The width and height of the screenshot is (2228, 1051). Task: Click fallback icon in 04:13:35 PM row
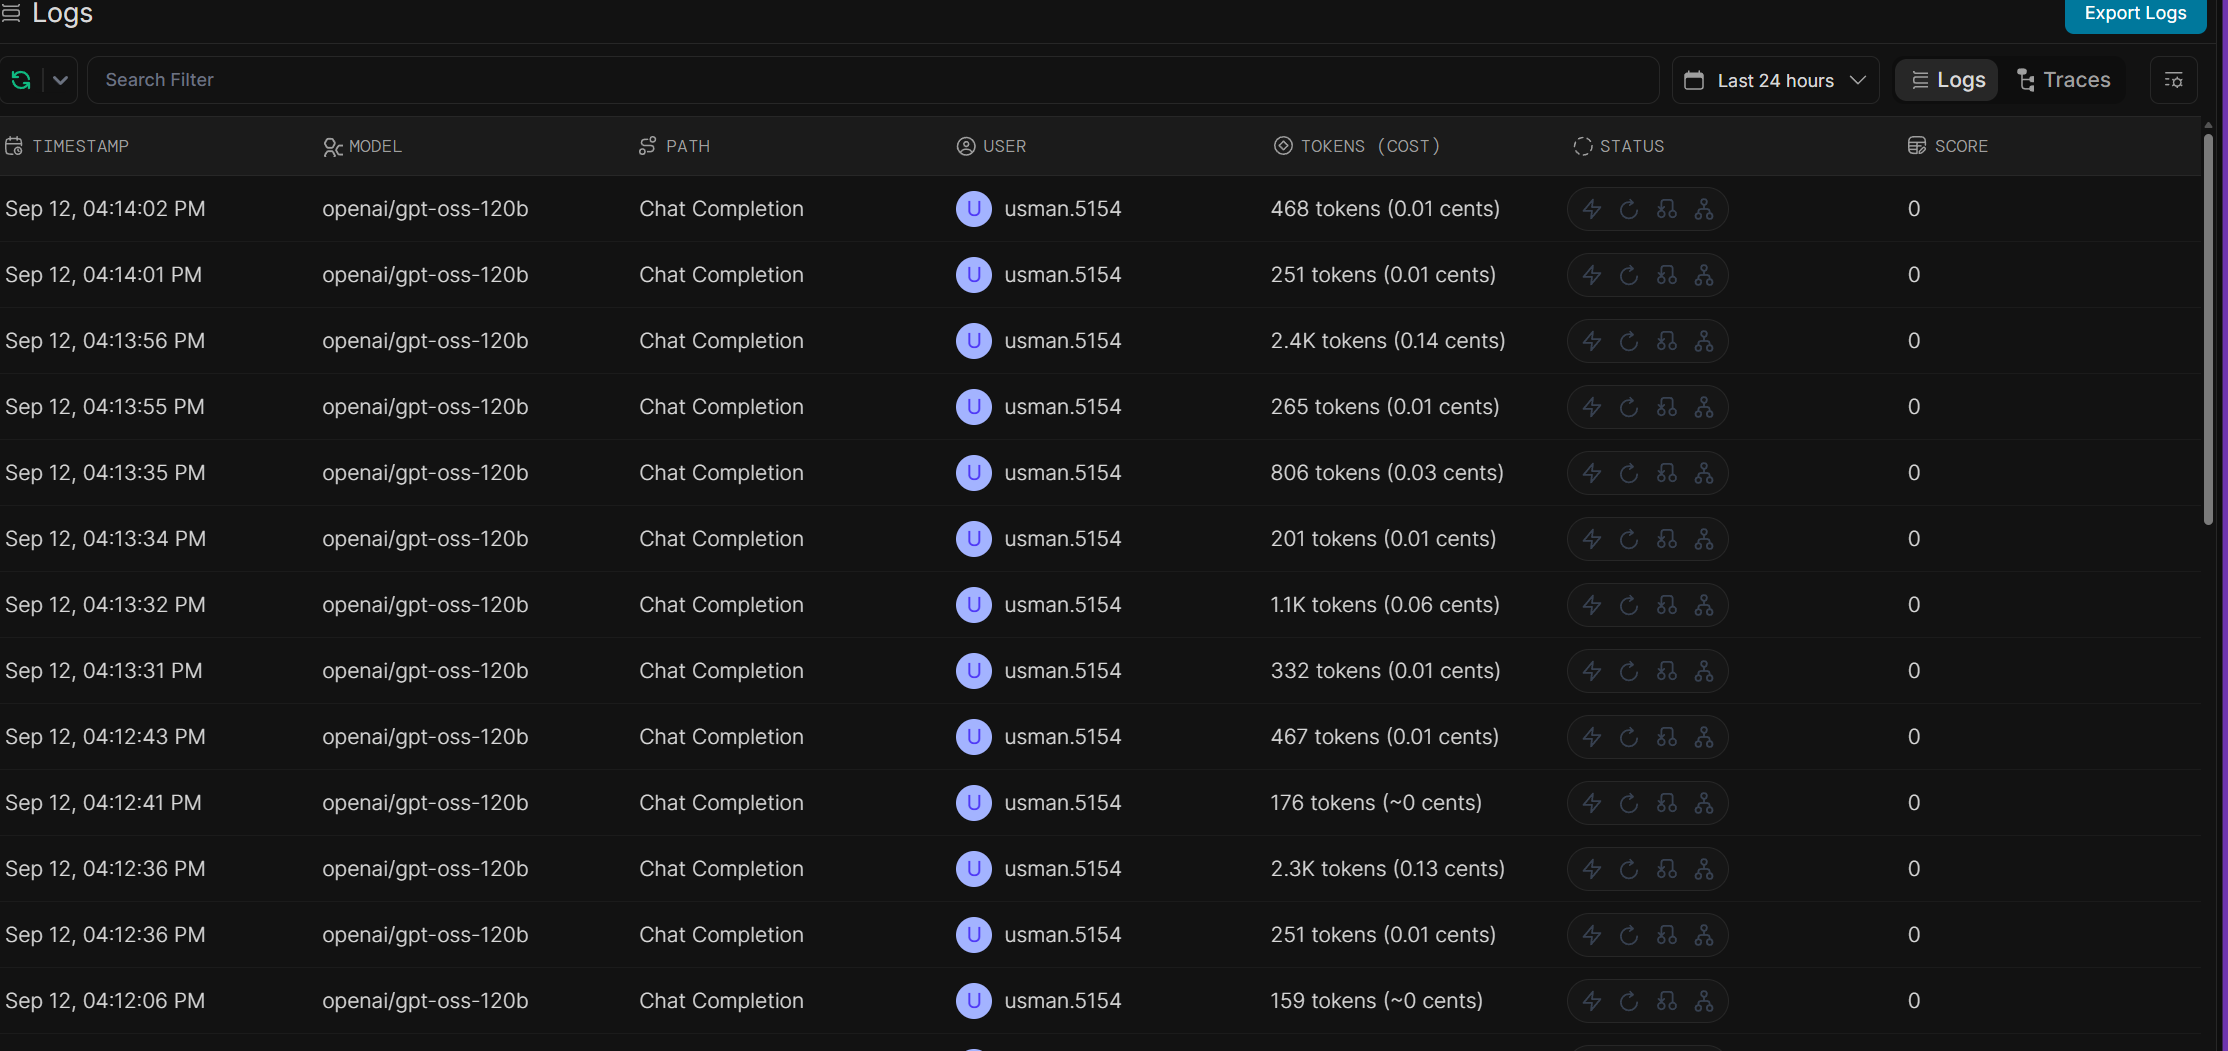[1667, 473]
